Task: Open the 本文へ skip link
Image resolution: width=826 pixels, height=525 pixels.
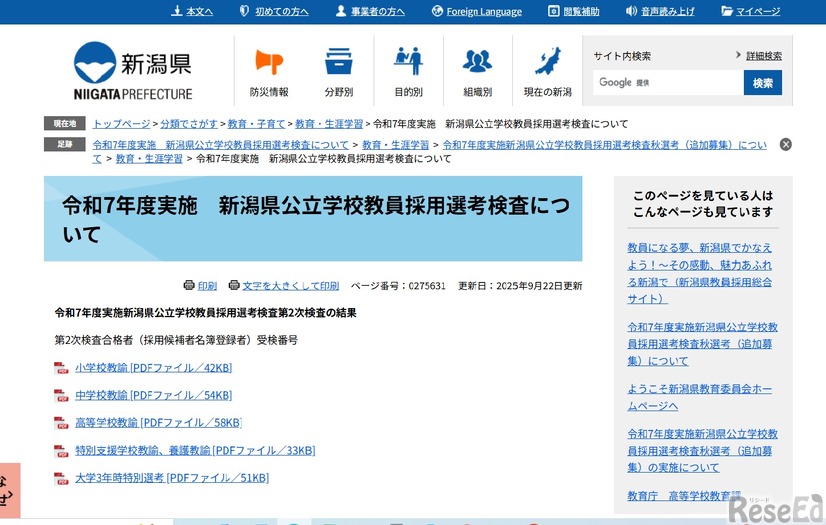Action: coord(193,11)
